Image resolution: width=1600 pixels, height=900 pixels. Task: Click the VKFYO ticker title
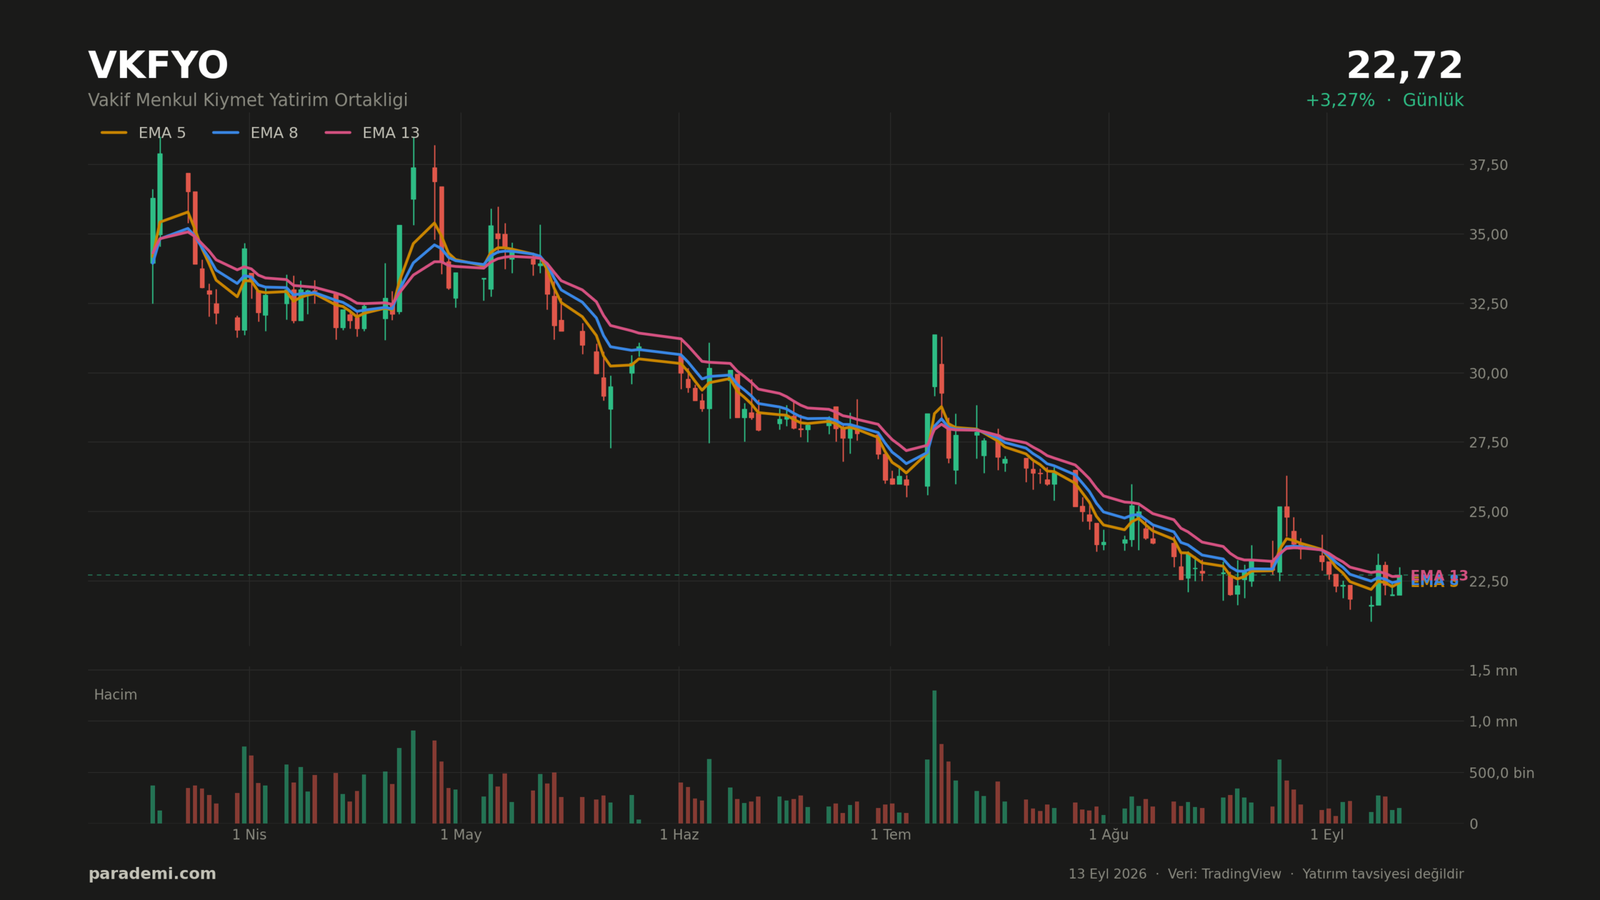click(158, 66)
